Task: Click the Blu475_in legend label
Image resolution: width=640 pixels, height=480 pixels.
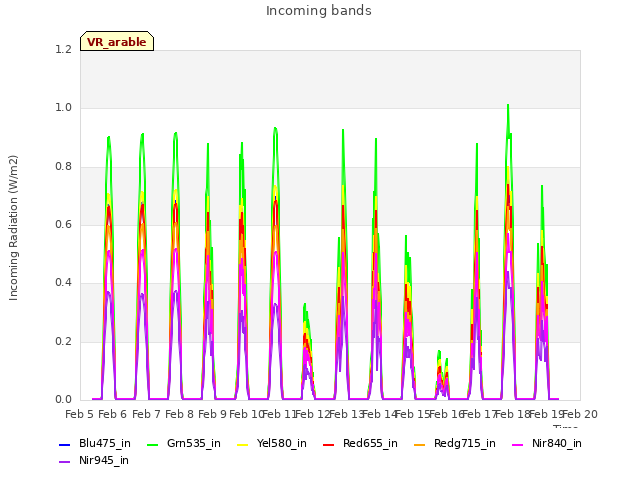Action: [x=105, y=443]
